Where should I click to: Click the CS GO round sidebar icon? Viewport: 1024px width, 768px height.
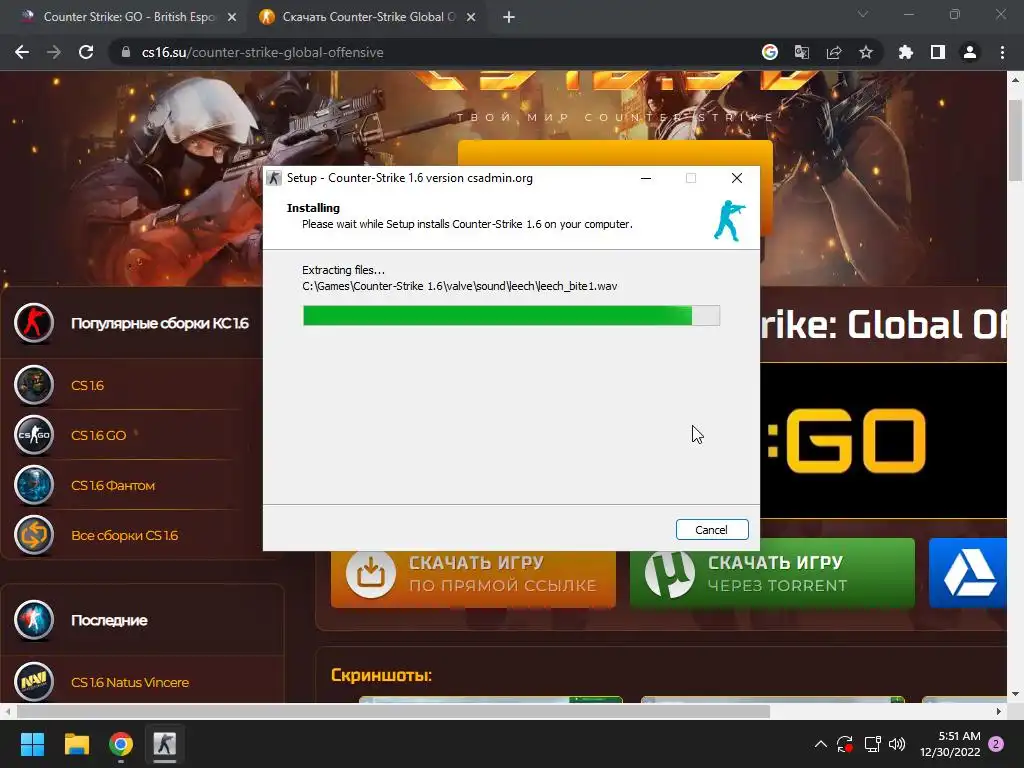coord(34,435)
